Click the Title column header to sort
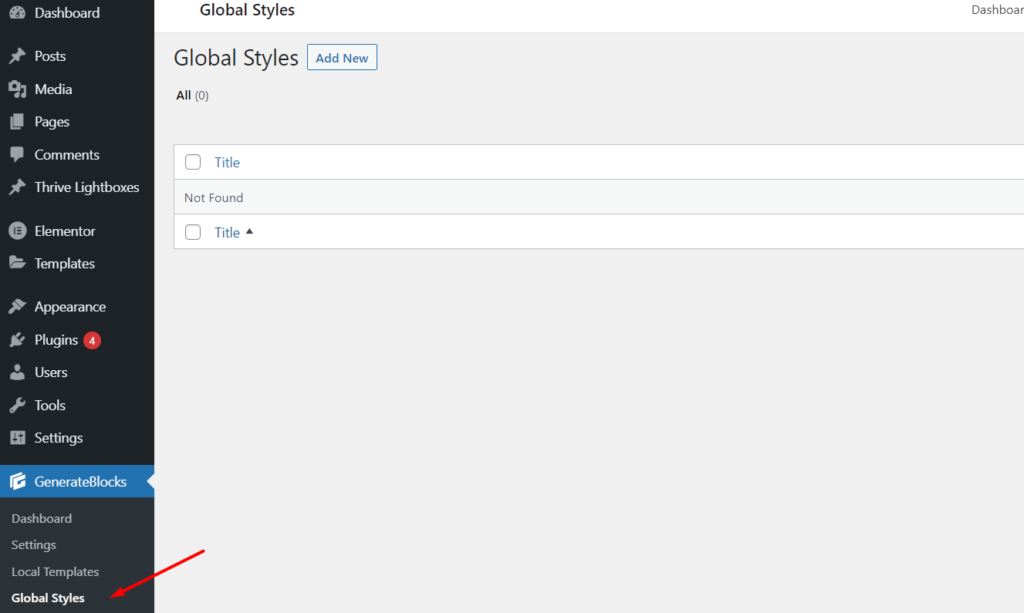The width and height of the screenshot is (1024, 613). coord(227,162)
